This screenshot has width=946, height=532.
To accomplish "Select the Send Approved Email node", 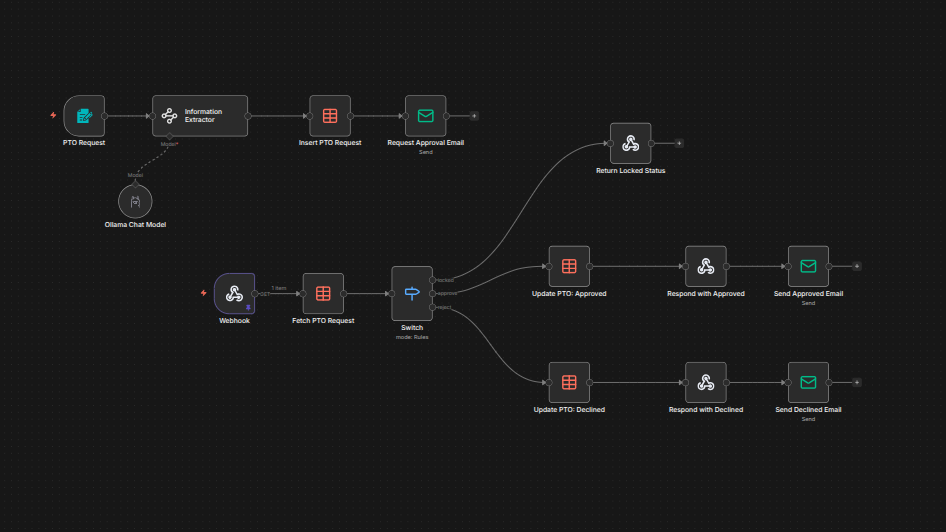I will (808, 266).
